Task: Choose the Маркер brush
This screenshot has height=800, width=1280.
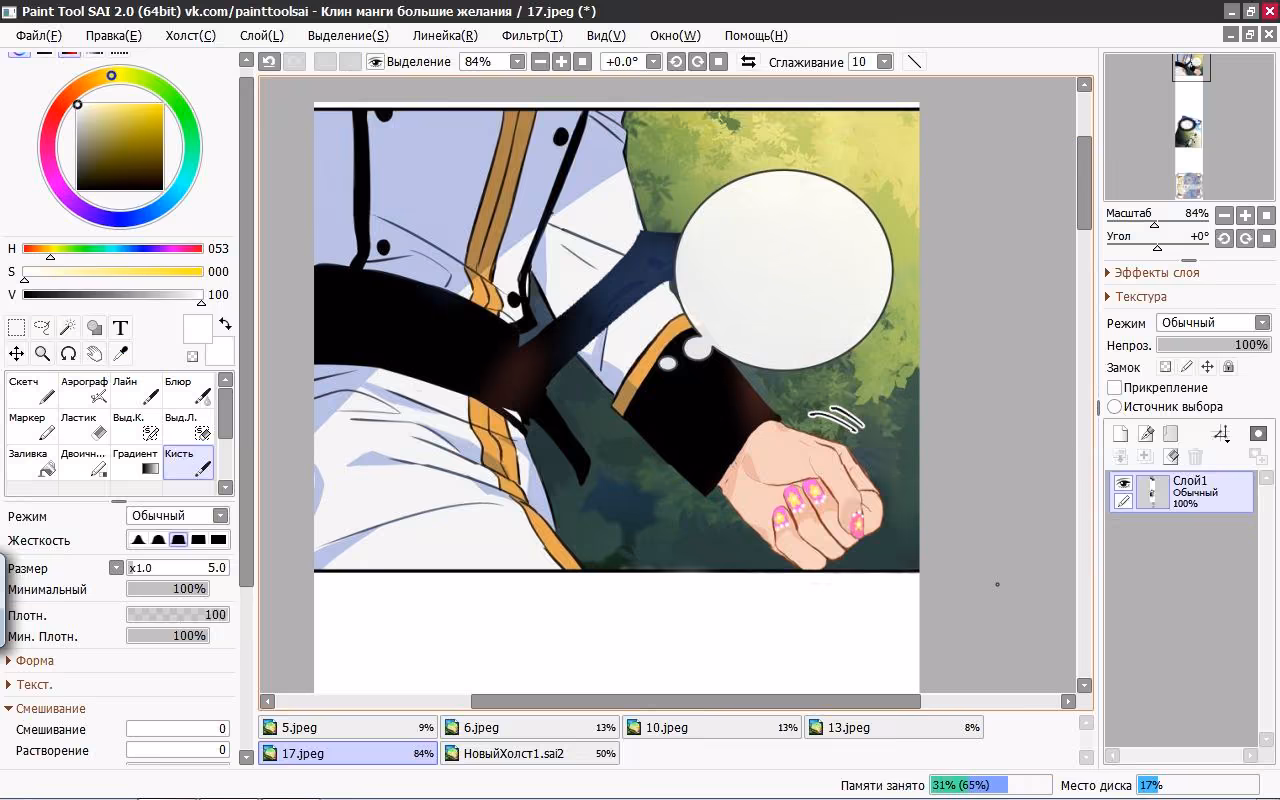Action: tap(31, 426)
